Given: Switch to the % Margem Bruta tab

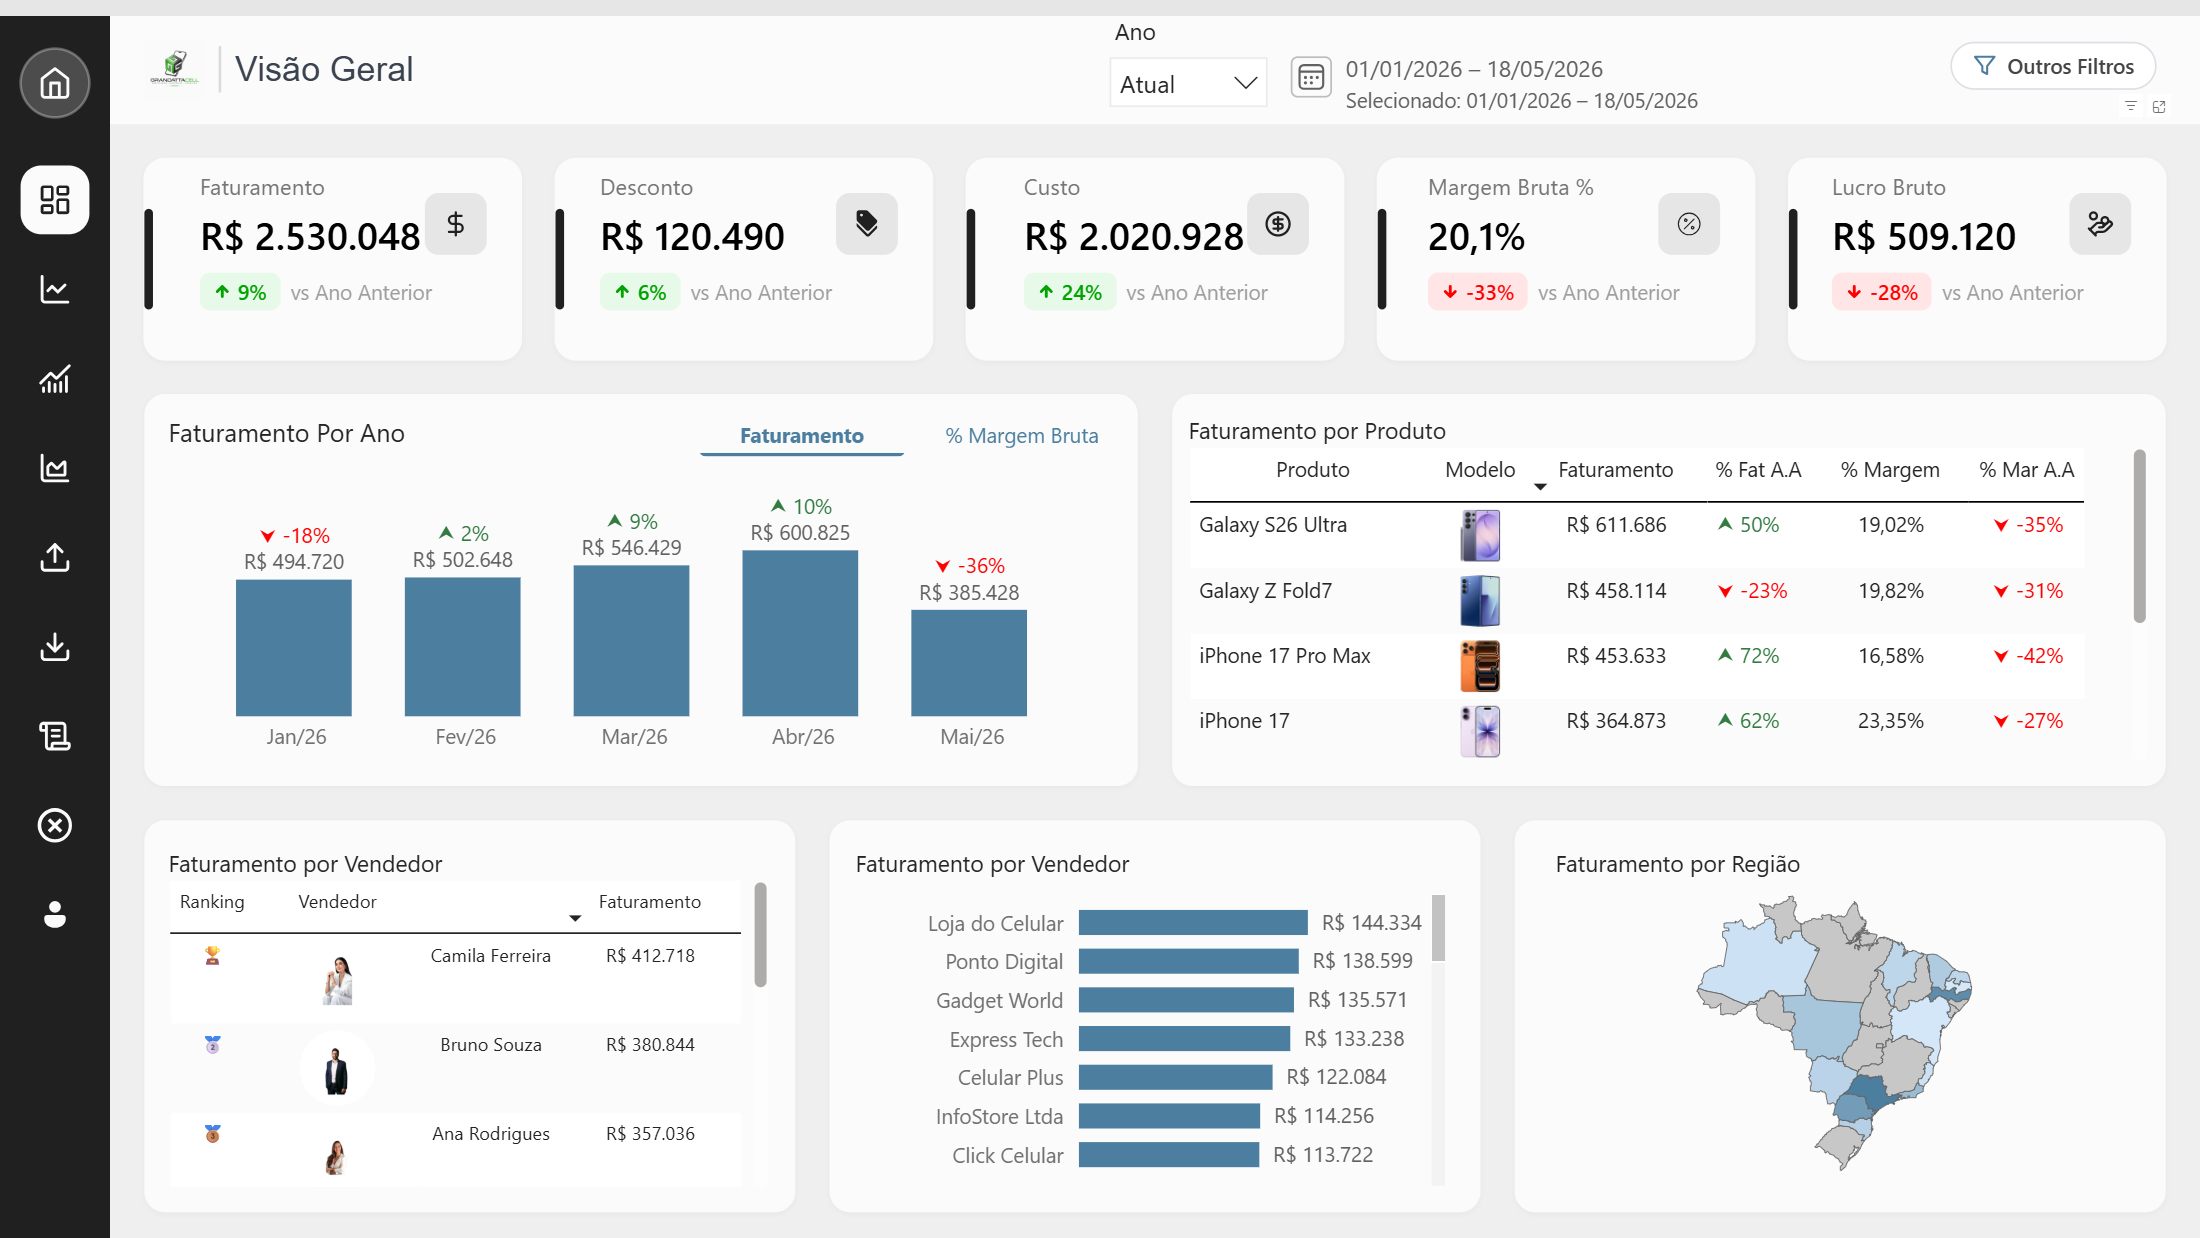Looking at the screenshot, I should (1022, 436).
